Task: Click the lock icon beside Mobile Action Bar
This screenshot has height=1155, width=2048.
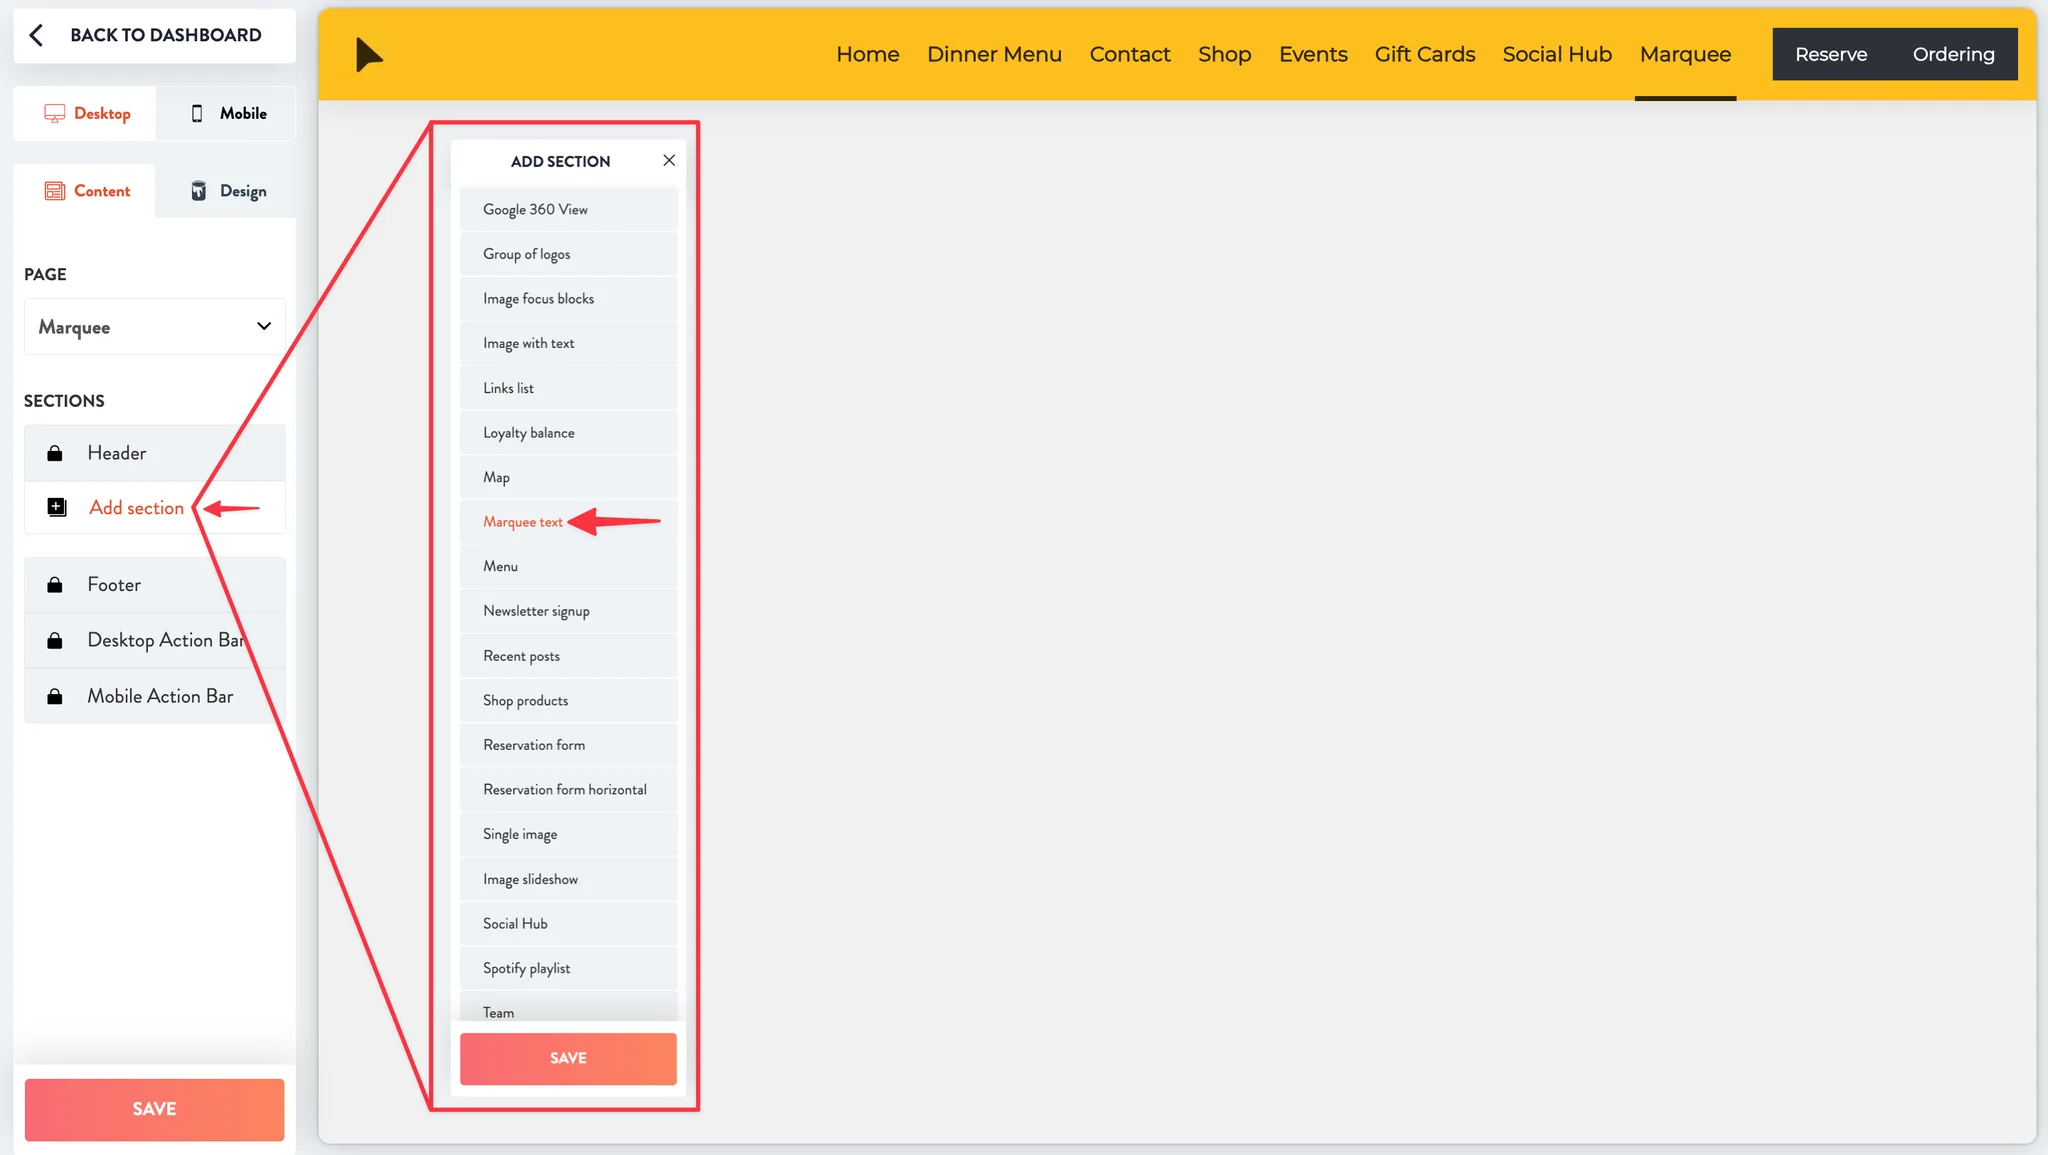Action: click(x=55, y=696)
